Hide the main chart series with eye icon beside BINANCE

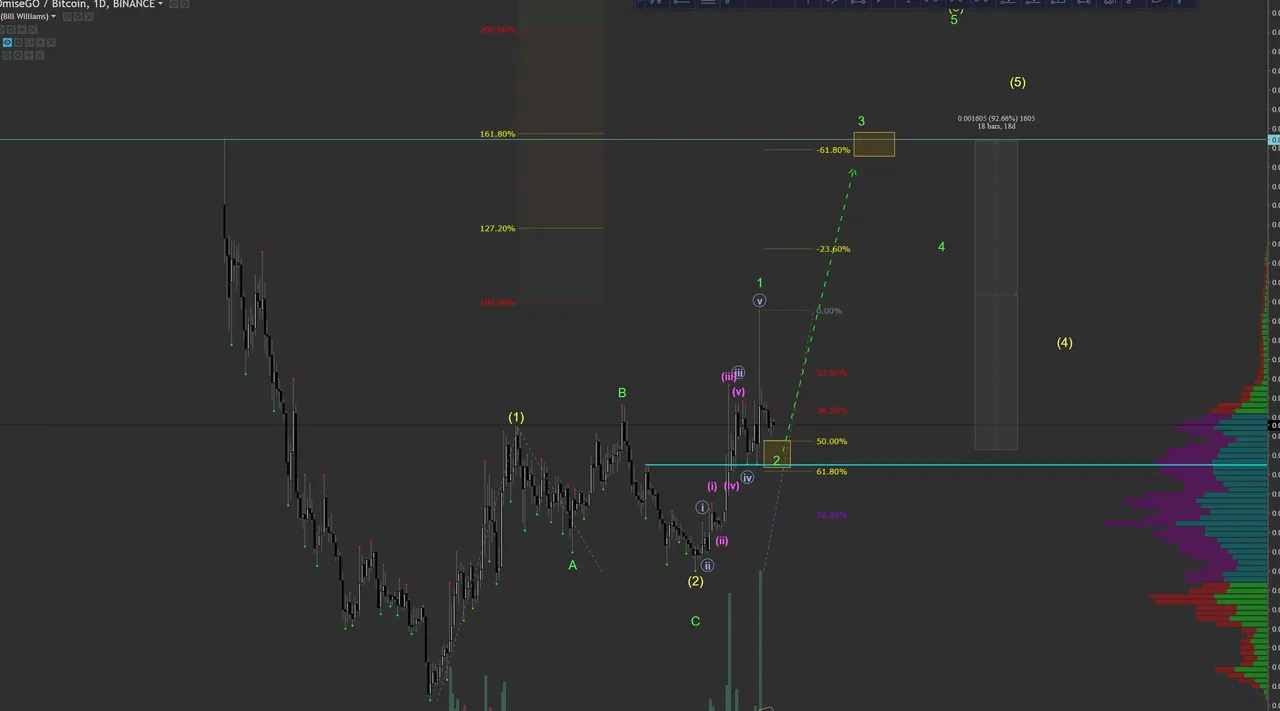174,3
